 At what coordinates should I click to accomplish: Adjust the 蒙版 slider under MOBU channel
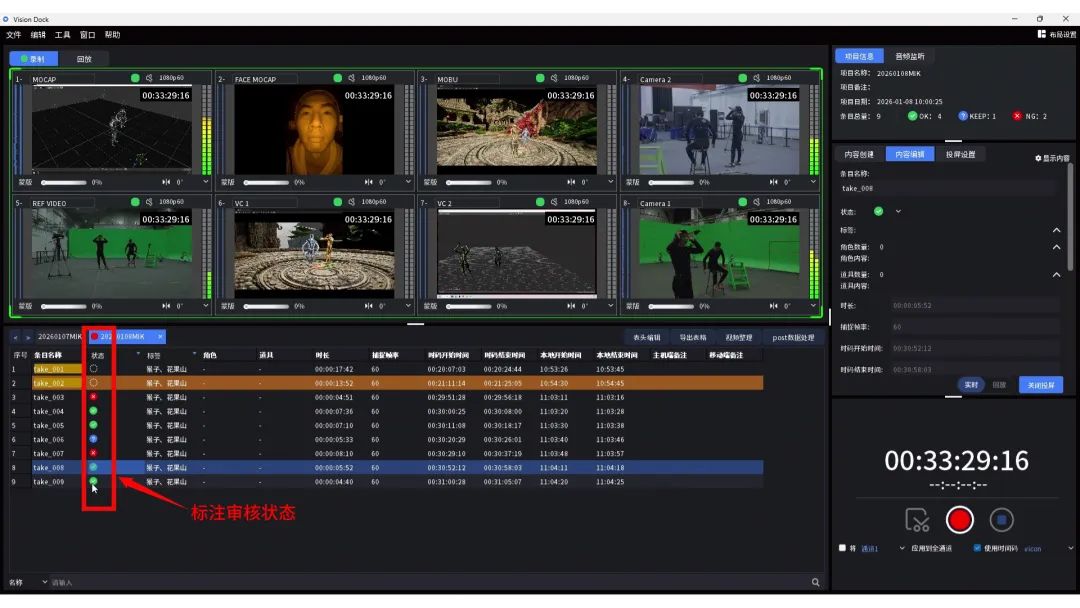(468, 182)
